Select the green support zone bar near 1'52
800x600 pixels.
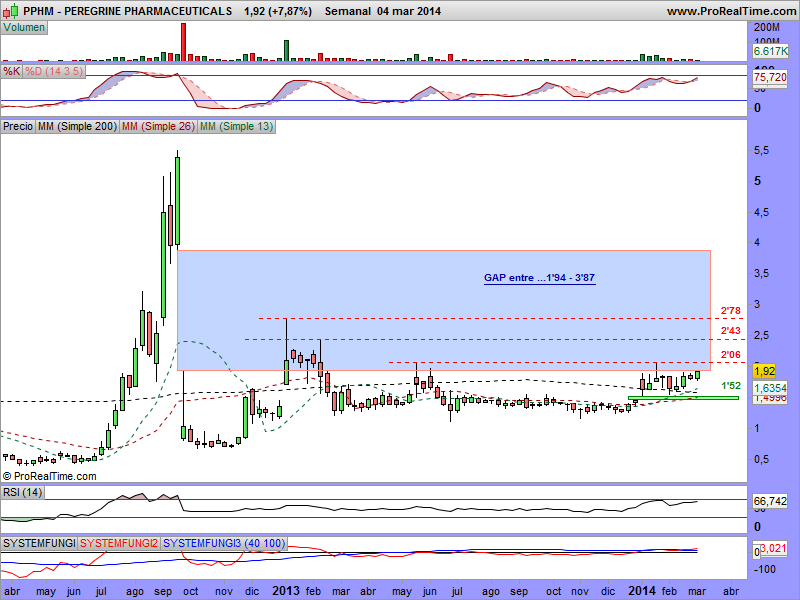click(x=683, y=398)
